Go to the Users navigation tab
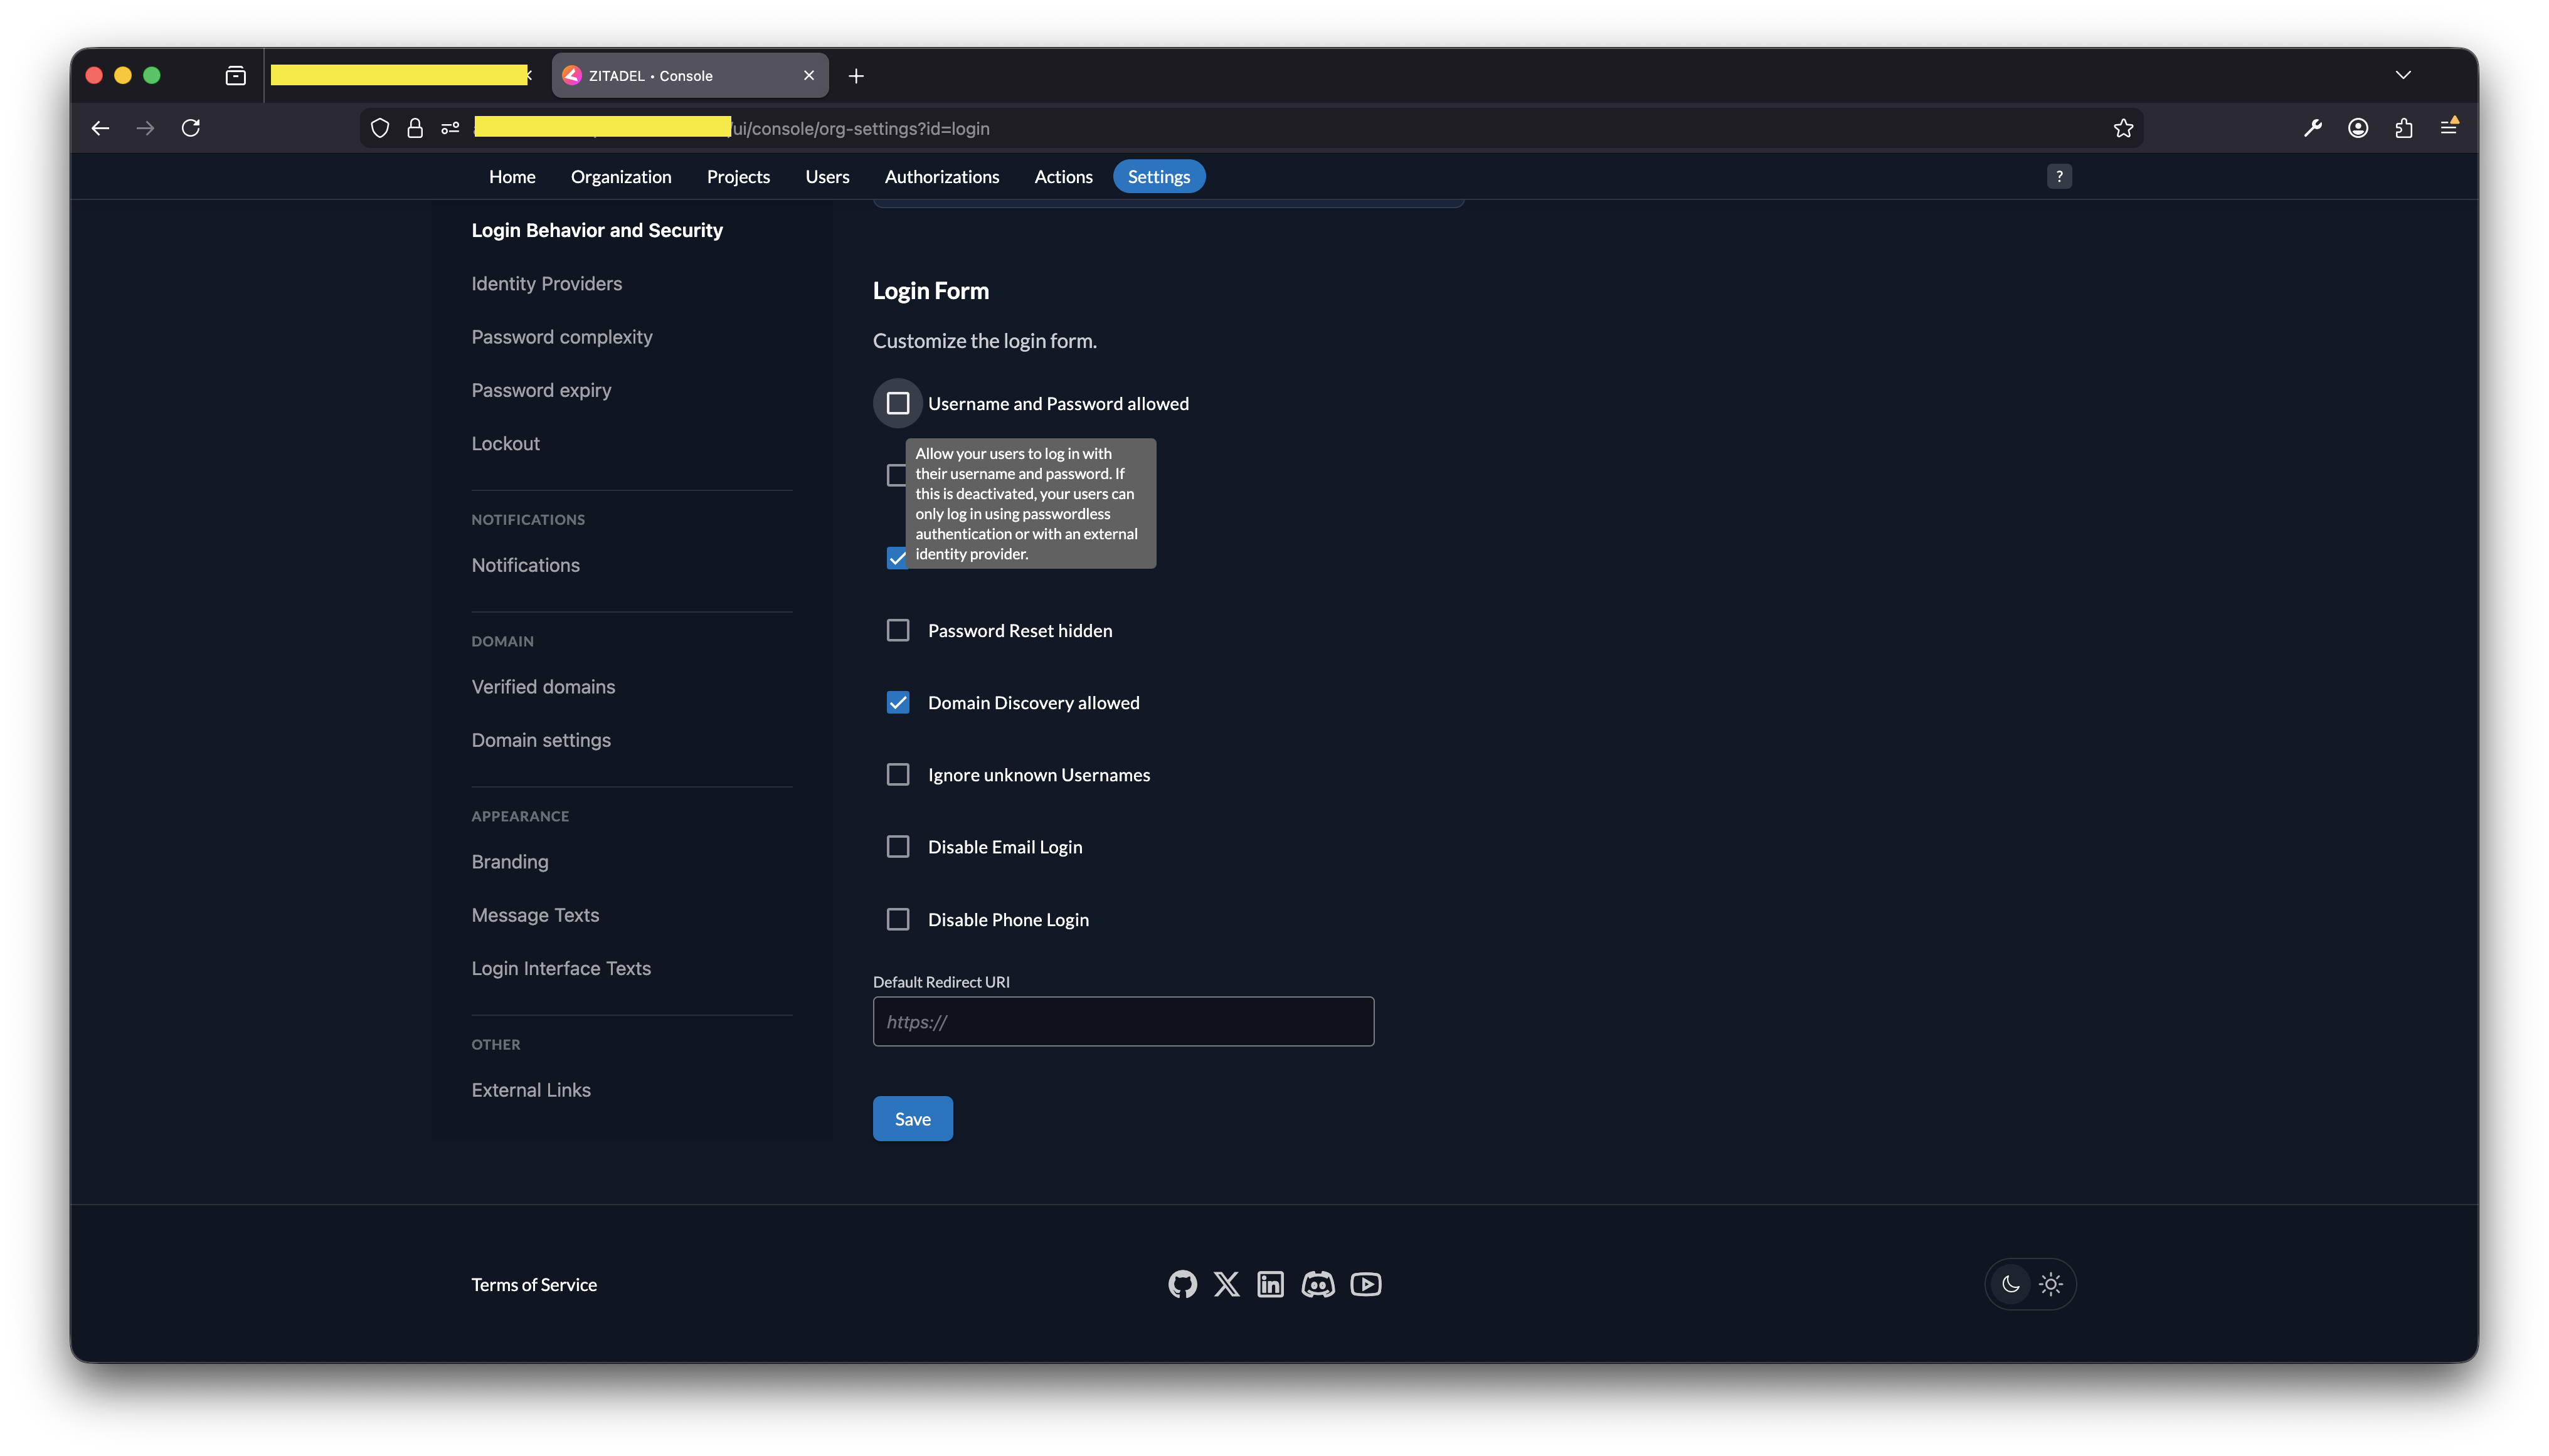 click(827, 177)
